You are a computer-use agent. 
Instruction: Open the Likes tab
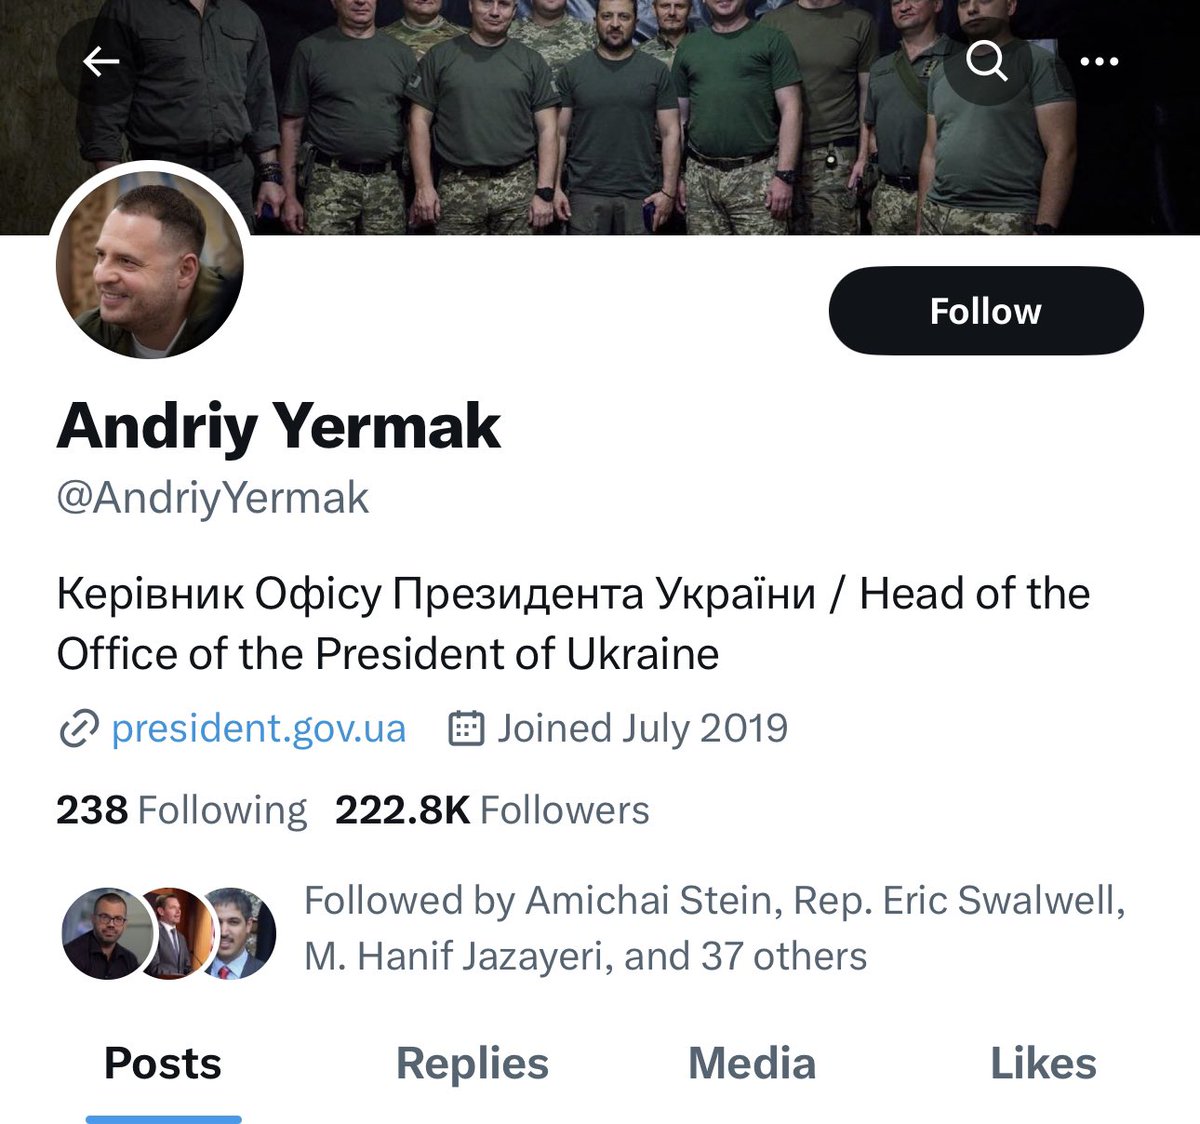point(1043,1064)
